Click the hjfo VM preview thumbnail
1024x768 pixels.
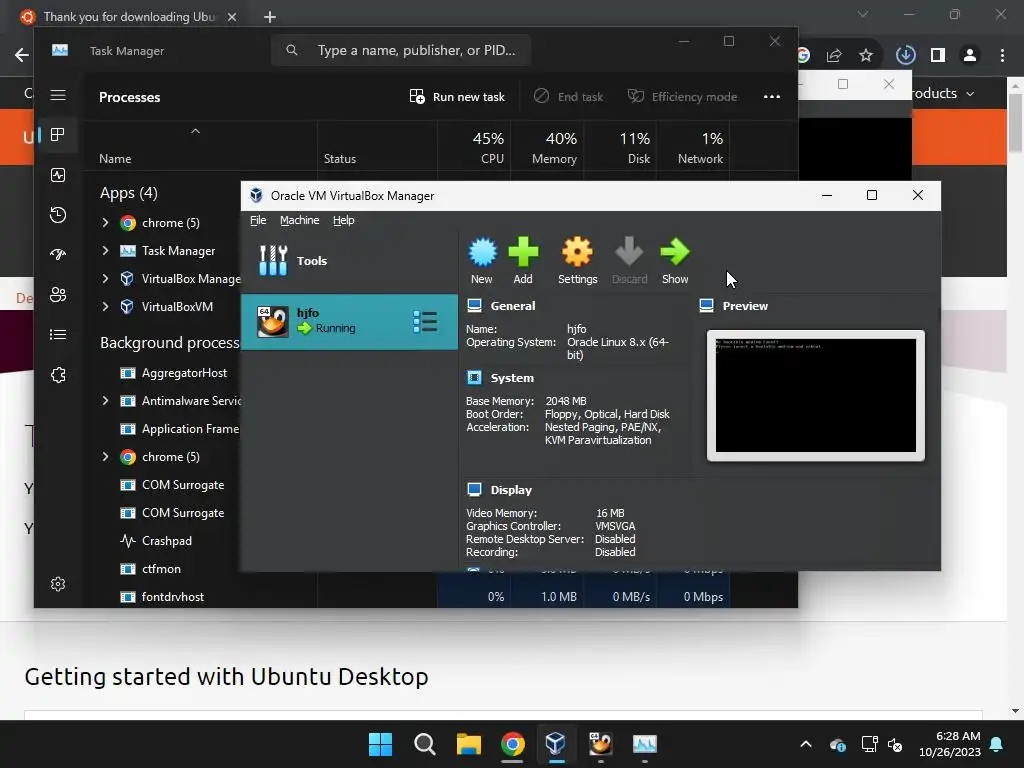(816, 395)
